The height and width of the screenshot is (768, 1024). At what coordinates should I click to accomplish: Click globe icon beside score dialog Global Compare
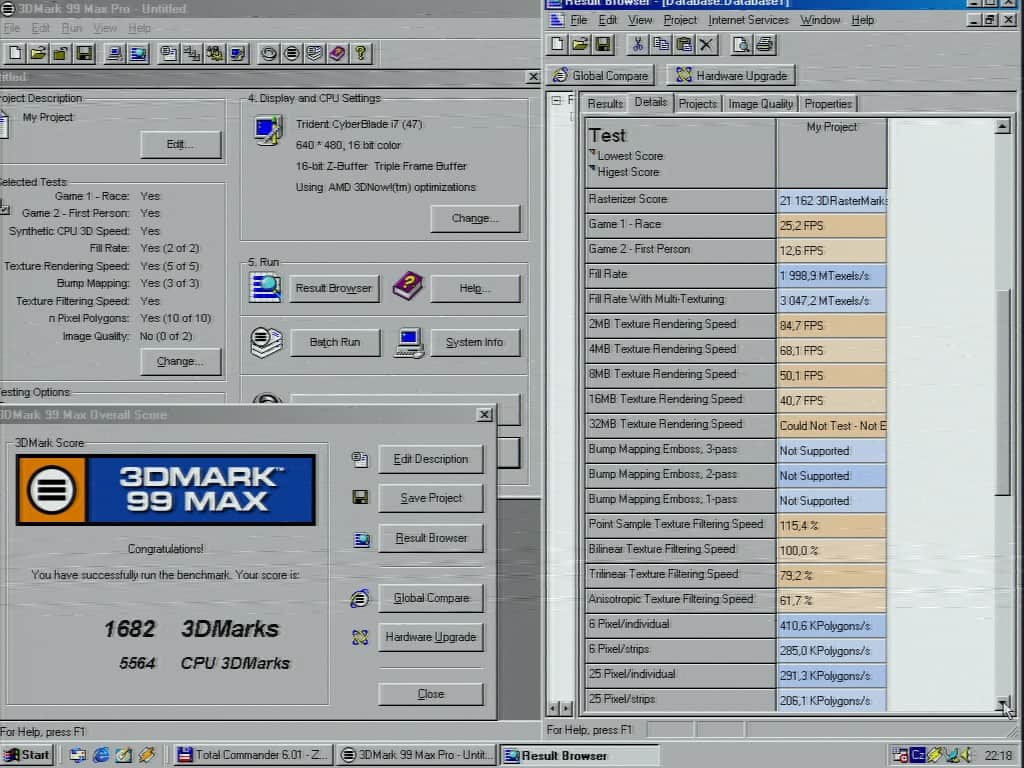pyautogui.click(x=359, y=598)
